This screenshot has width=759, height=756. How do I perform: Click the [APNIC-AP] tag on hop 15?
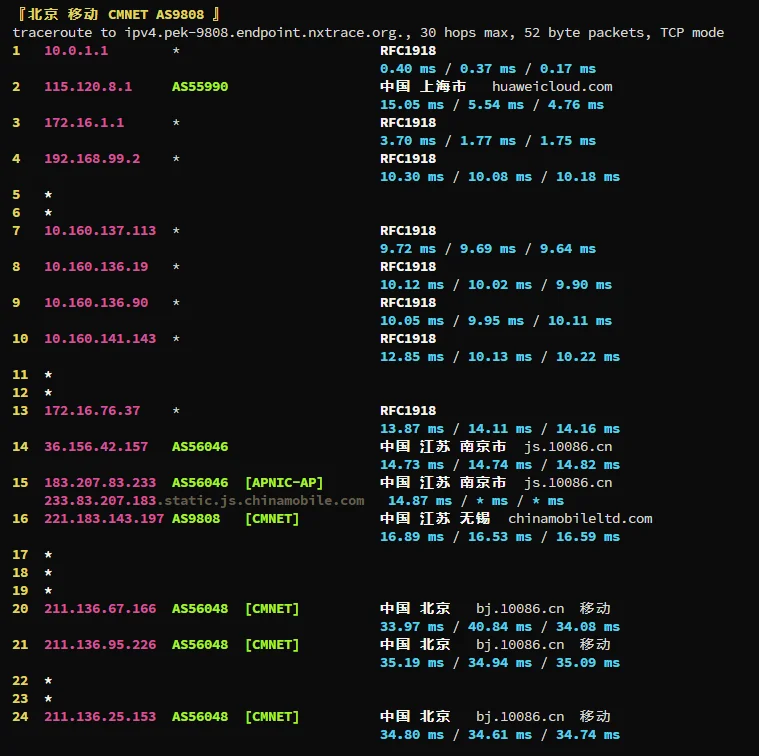[x=284, y=483]
